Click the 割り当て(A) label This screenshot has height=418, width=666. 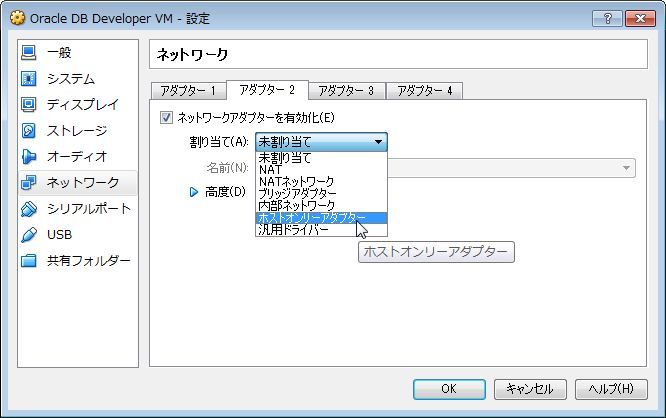coord(218,142)
